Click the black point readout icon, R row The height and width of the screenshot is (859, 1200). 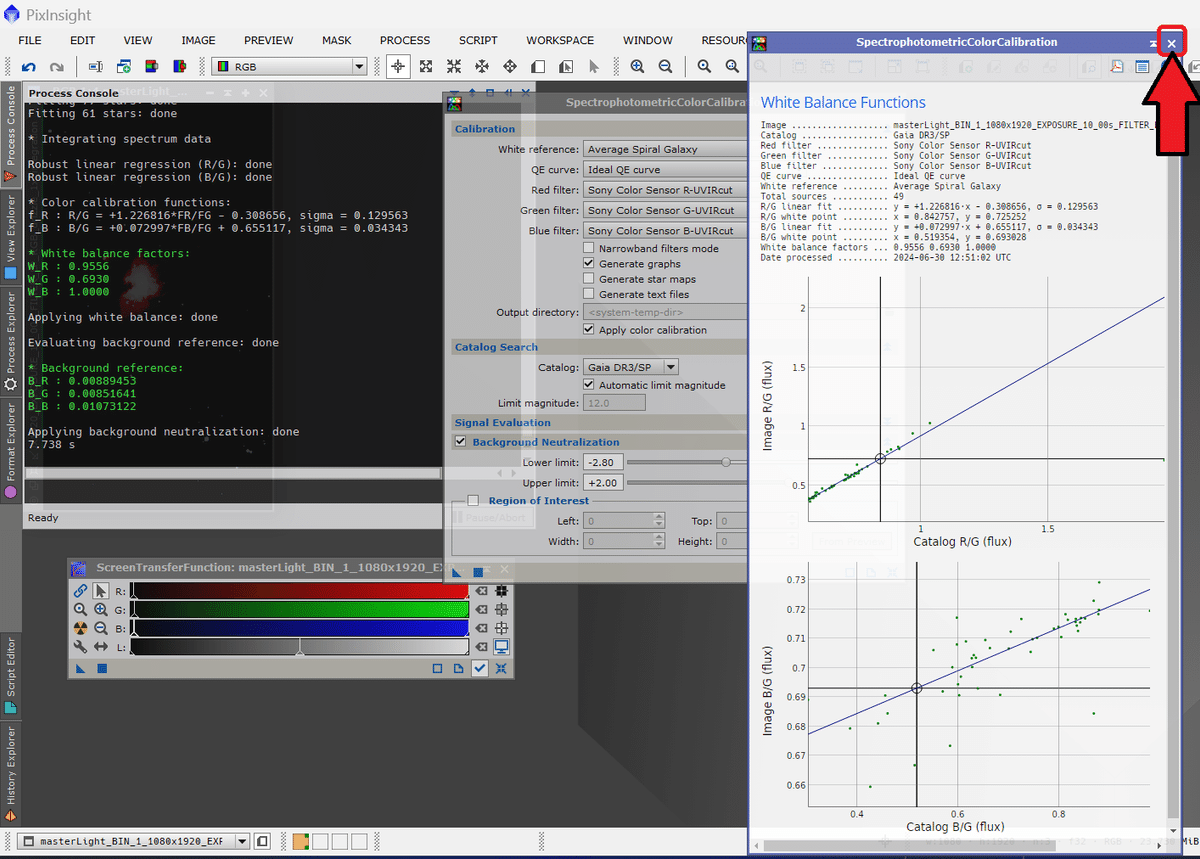[502, 591]
